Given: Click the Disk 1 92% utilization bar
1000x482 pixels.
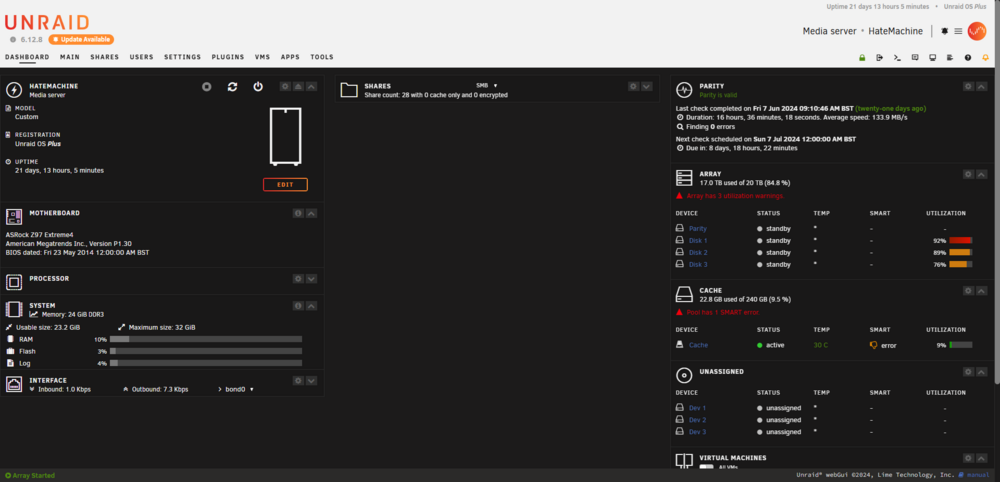Looking at the screenshot, I should coord(960,240).
